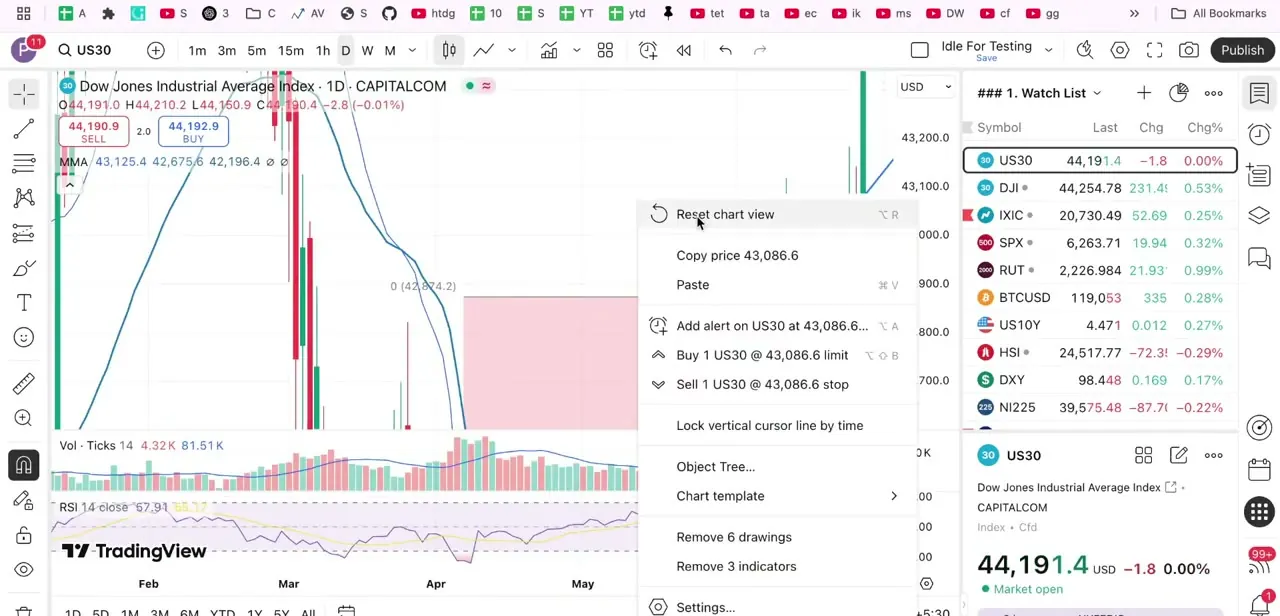Image resolution: width=1280 pixels, height=616 pixels.
Task: Select the brush drawing tool
Action: point(24,268)
